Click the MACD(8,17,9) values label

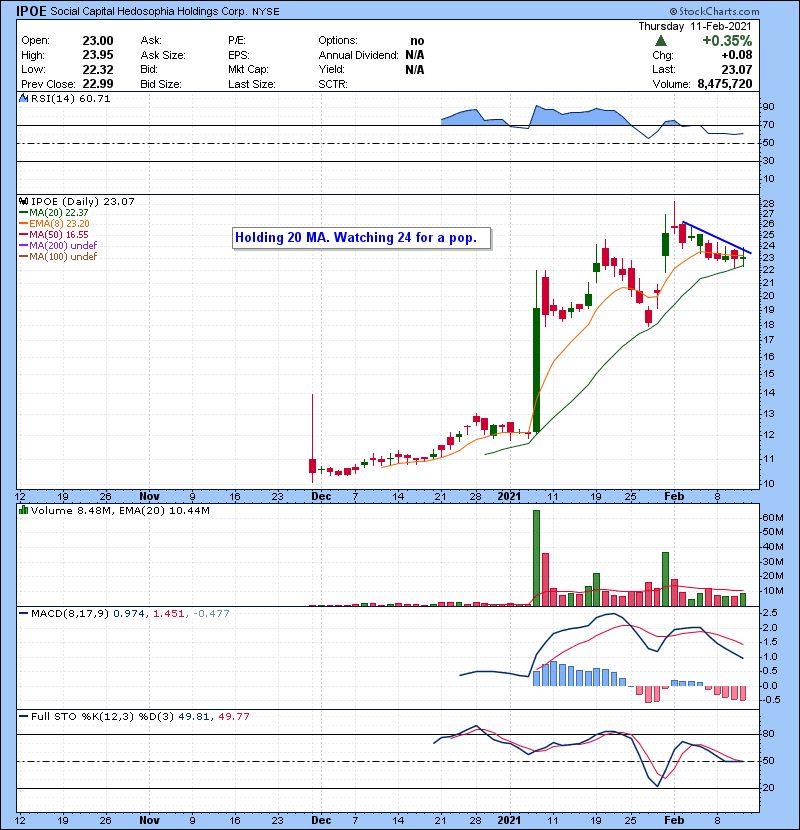pos(130,614)
